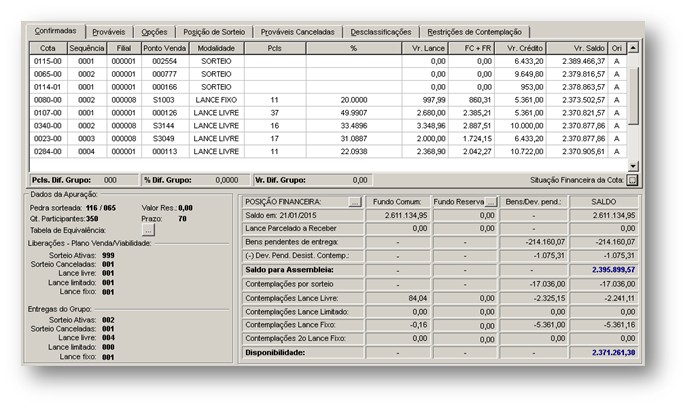Viewport: 687px width, 408px height.
Task: Select row with cota 0023-00
Action: 328,138
